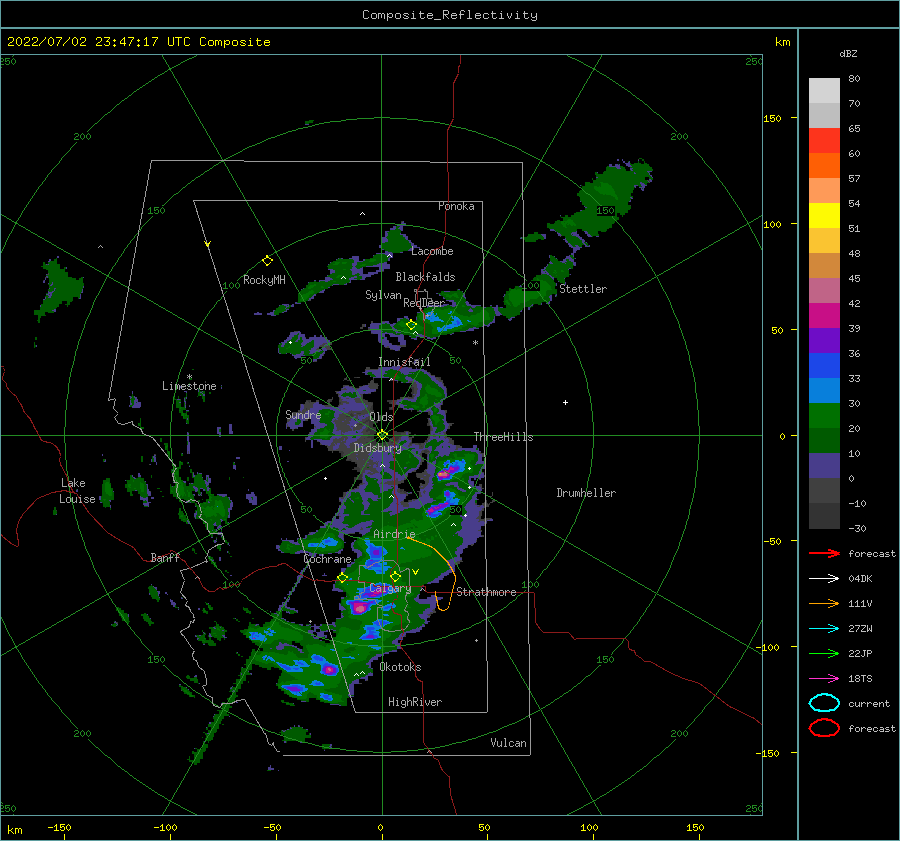Viewport: 900px width, 841px height.
Task: Select the Sundre label
Action: click(x=303, y=414)
